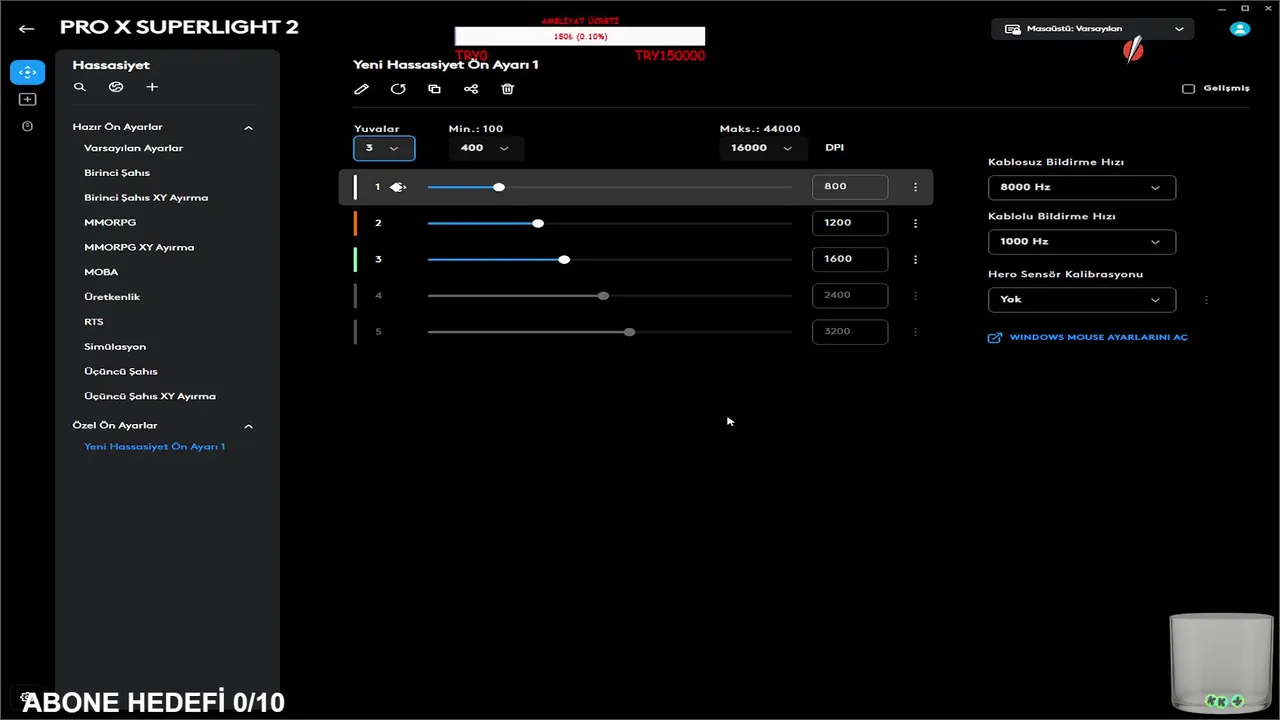Click the external link icon for Windows mouse settings
Image resolution: width=1280 pixels, height=720 pixels.
click(x=995, y=338)
